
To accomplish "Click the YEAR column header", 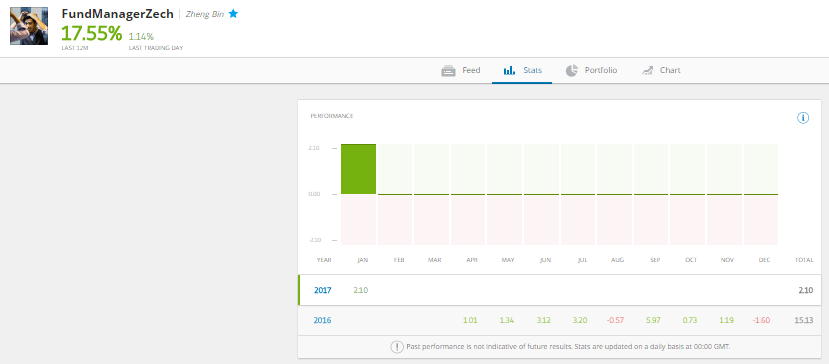I will point(324,260).
